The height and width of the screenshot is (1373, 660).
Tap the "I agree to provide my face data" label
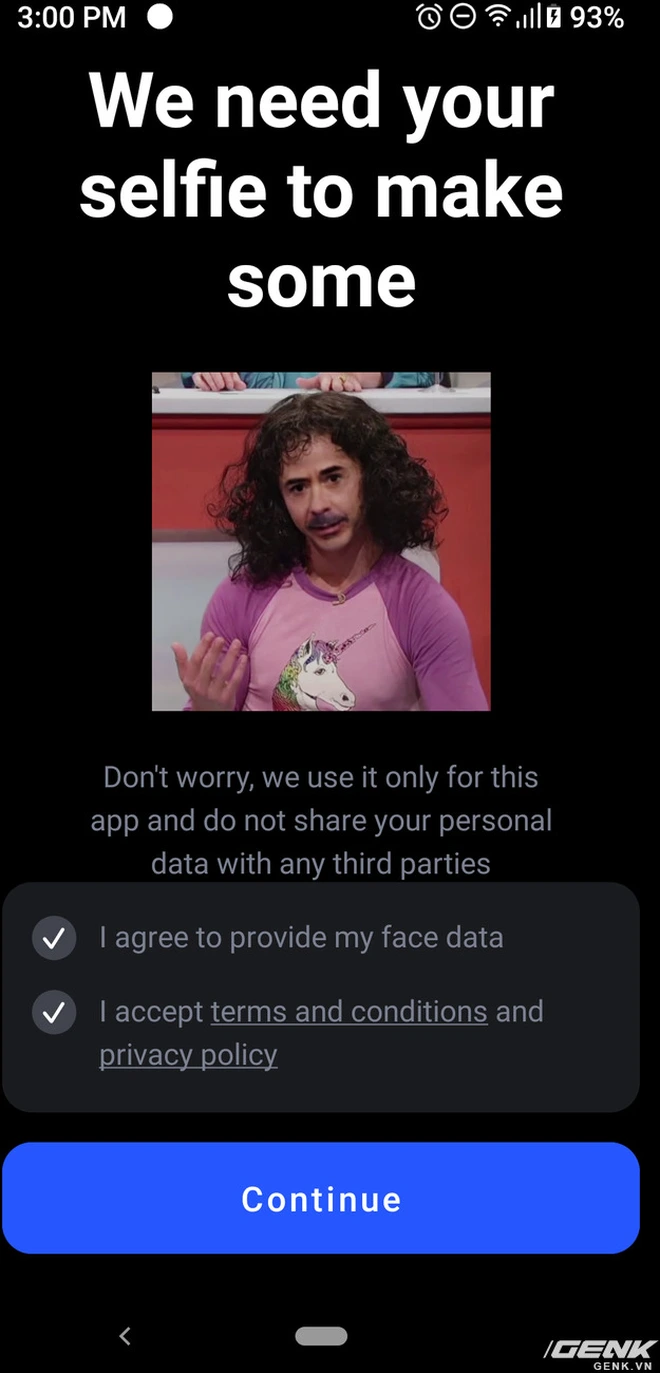click(x=301, y=938)
